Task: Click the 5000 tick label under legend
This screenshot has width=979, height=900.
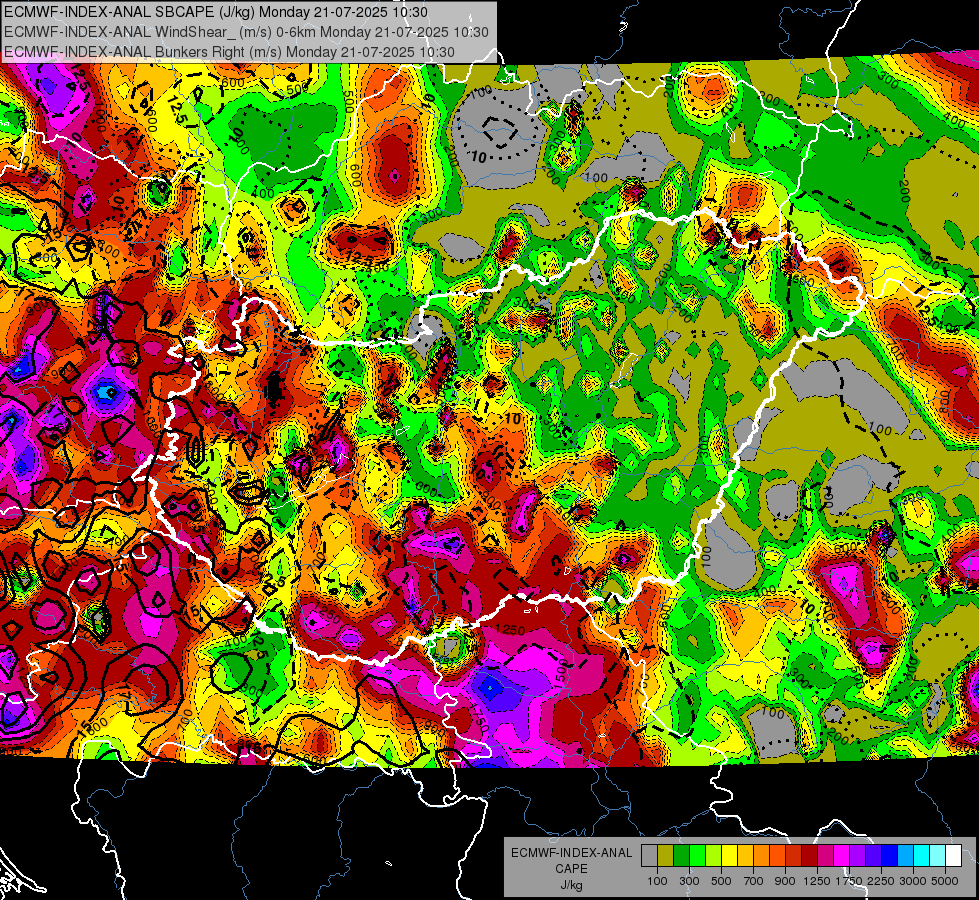Action: 945,881
